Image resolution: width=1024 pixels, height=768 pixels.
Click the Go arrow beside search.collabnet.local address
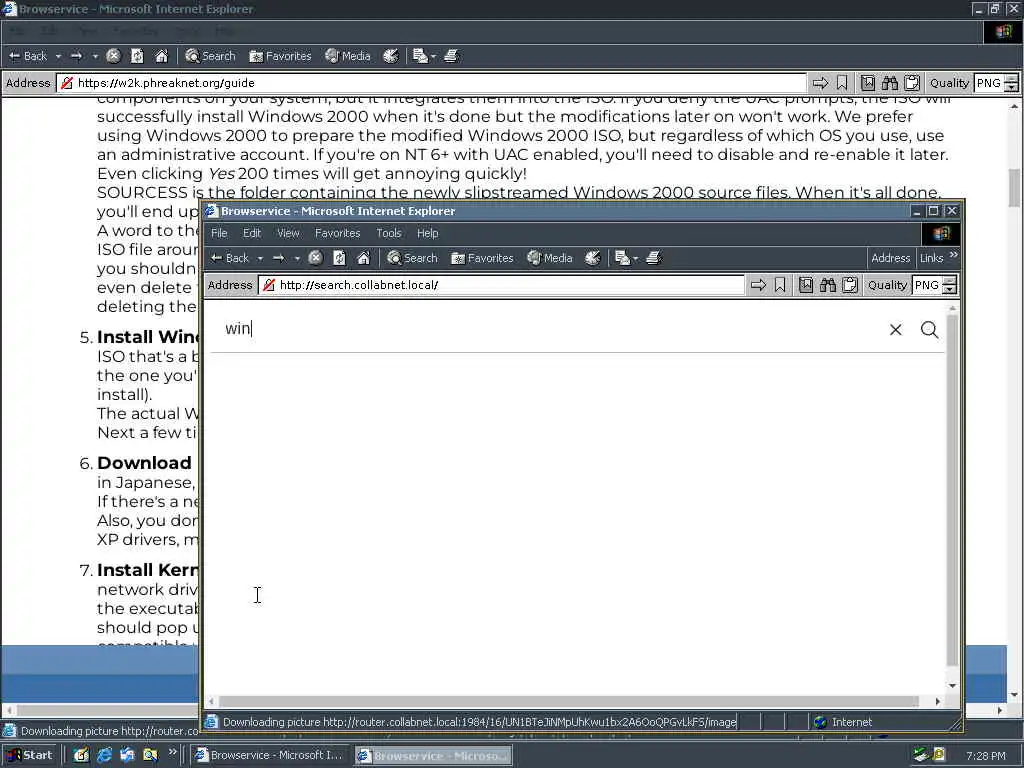(x=758, y=285)
